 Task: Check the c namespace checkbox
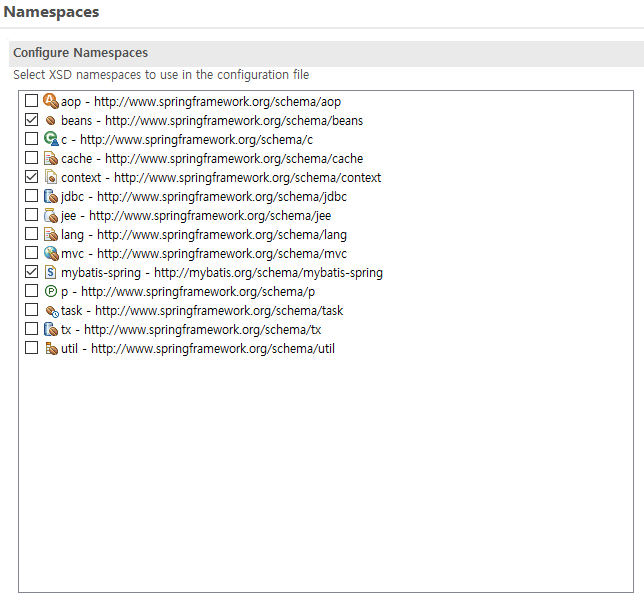click(32, 138)
